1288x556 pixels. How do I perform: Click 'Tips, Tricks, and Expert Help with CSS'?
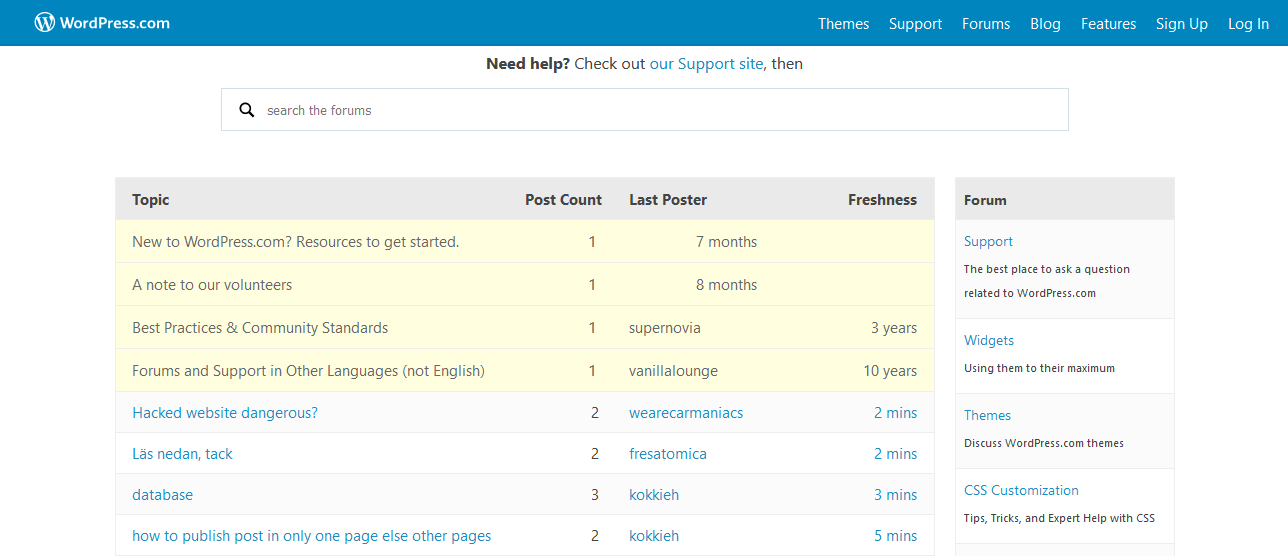coord(1059,518)
